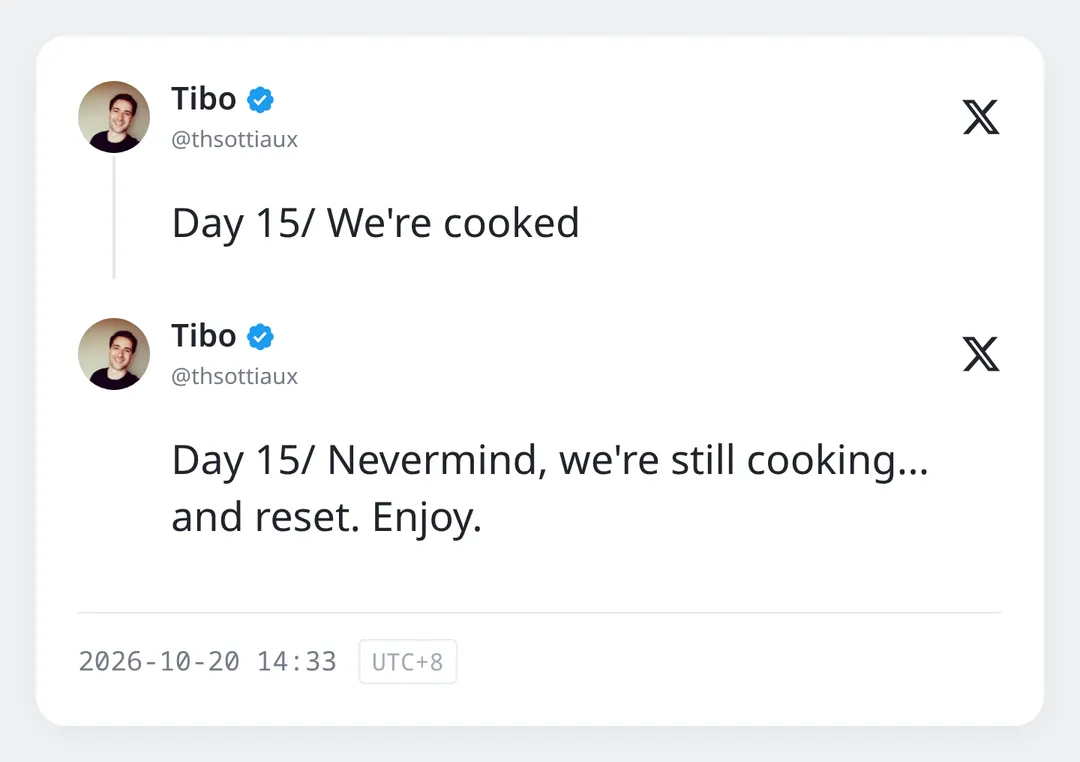Open the profile picture in the first tweet
1080x762 pixels.
coord(114,116)
